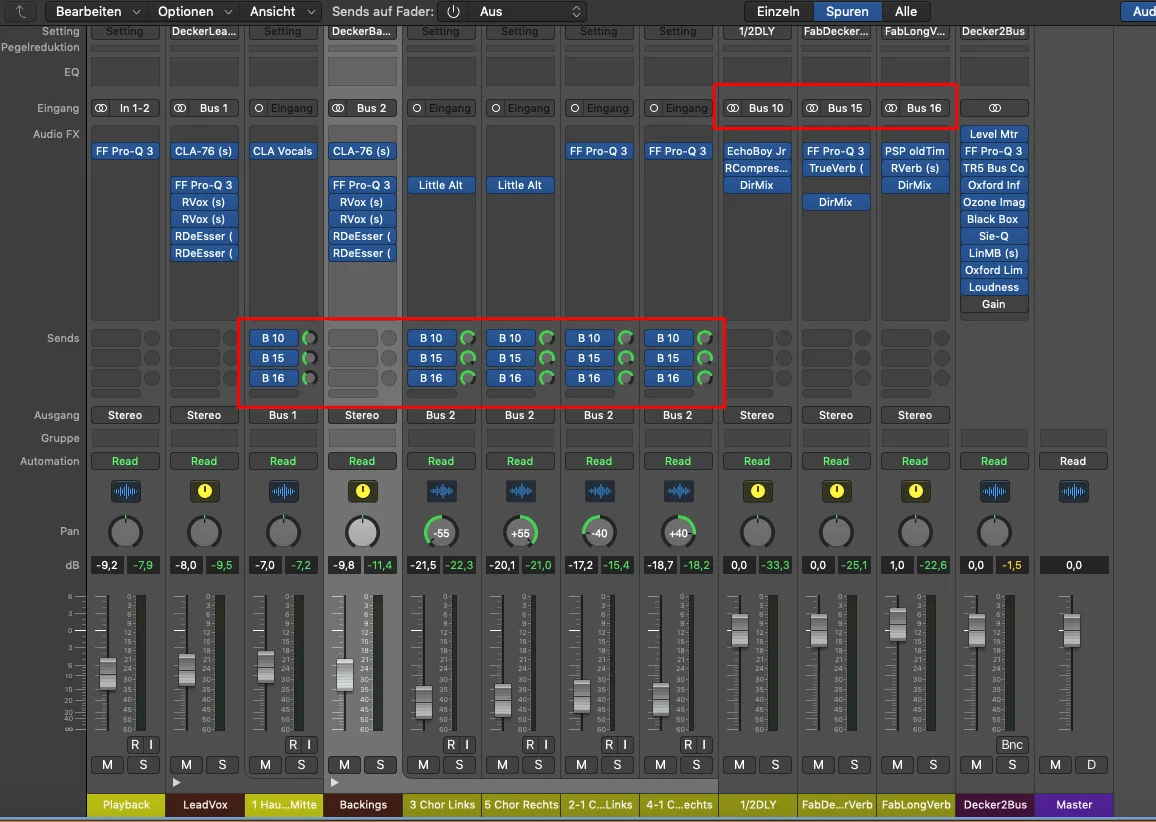Click the Decker2Bus channel waveform icon
Image resolution: width=1156 pixels, height=822 pixels.
(x=994, y=491)
